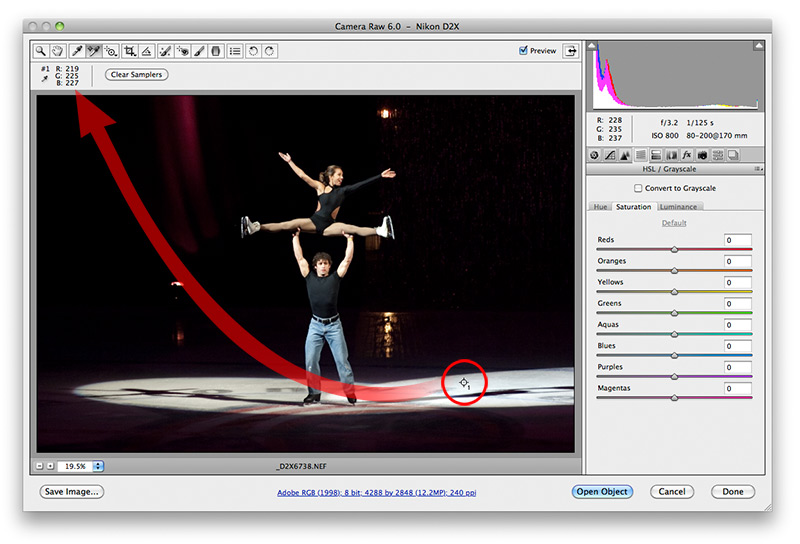Click the Save Image button
Viewport: 800px width, 544px height.
tap(71, 491)
